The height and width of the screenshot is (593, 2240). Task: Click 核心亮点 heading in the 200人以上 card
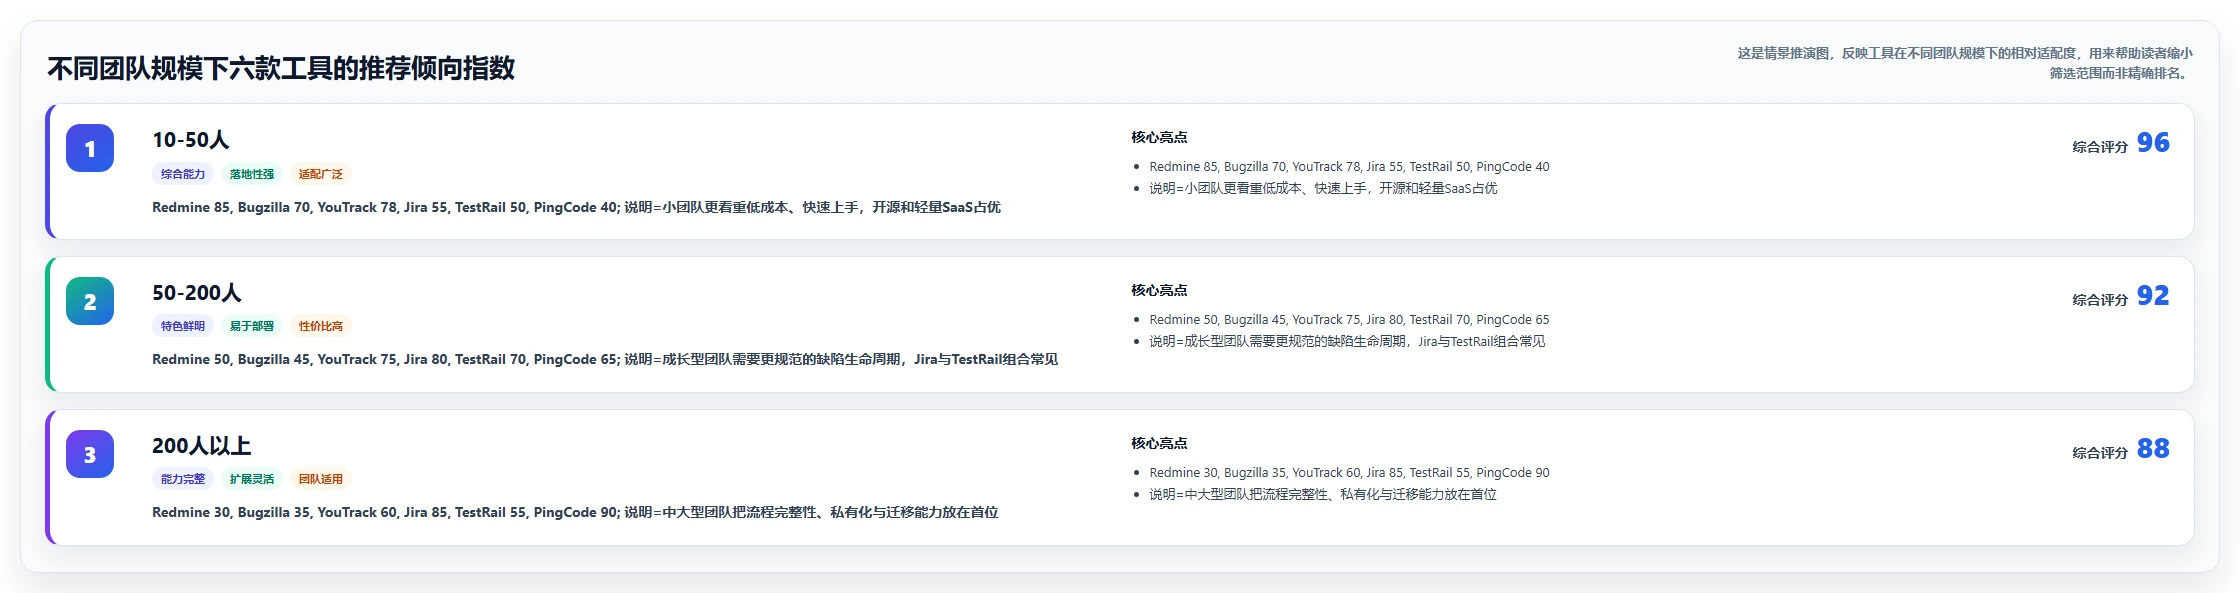[1159, 443]
